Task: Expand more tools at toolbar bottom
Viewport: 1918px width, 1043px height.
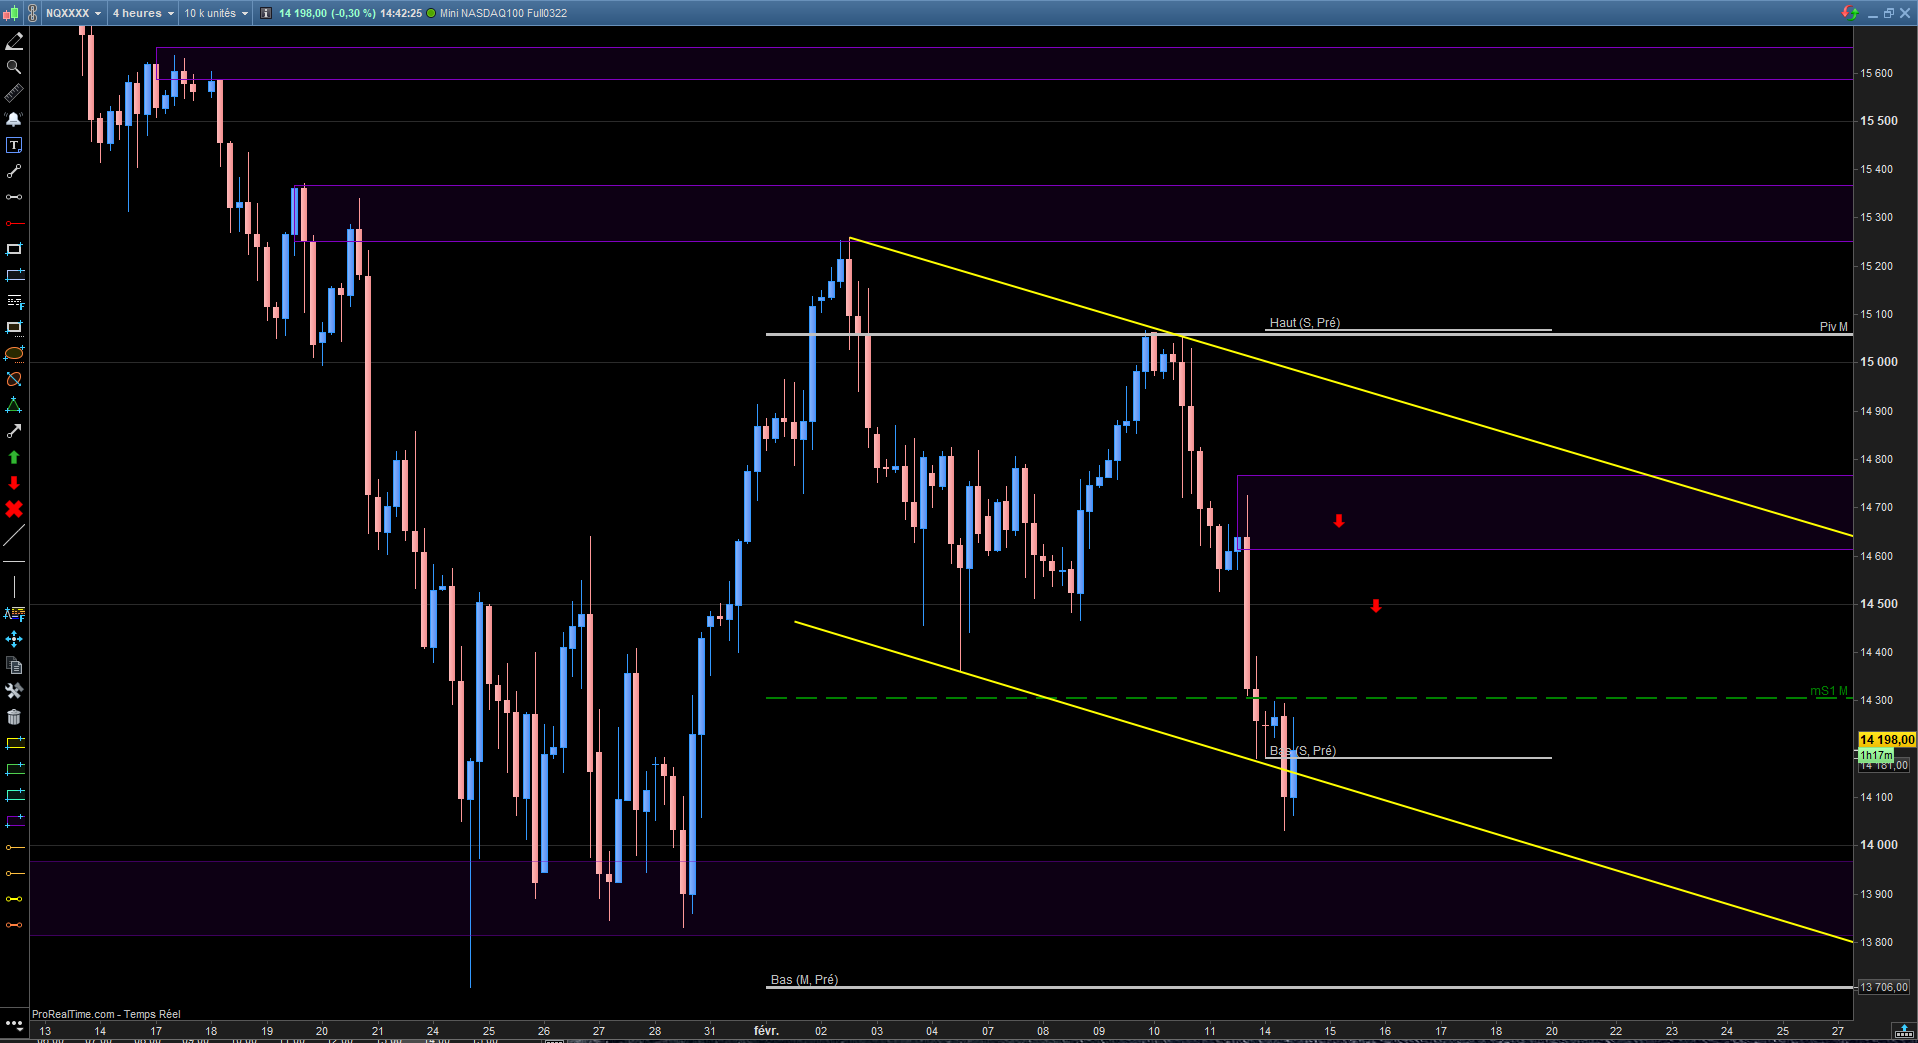Action: [x=14, y=1025]
